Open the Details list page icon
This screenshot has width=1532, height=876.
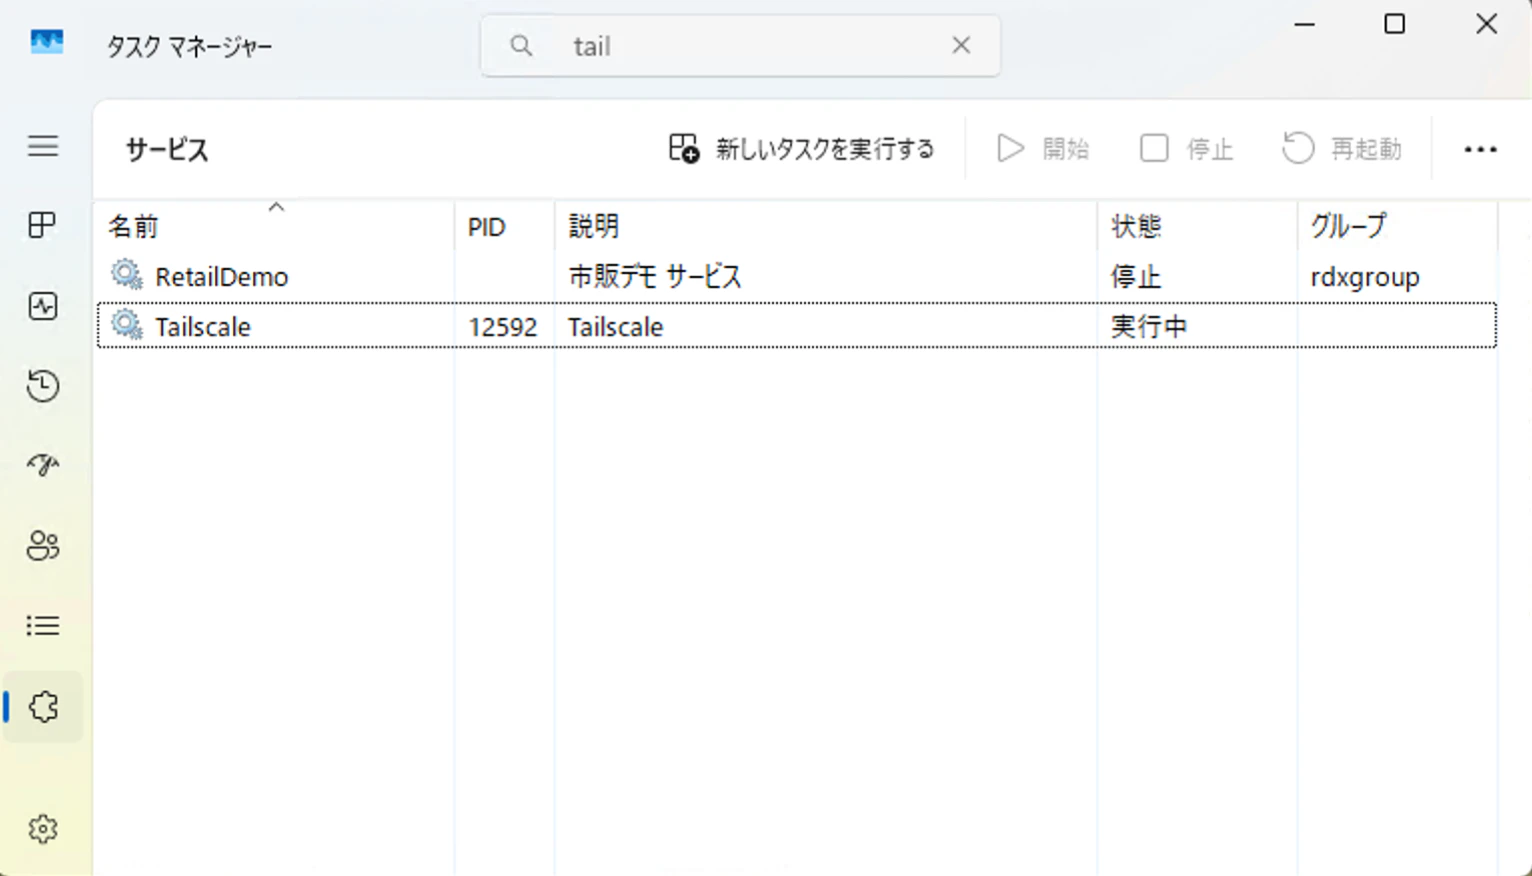point(43,626)
